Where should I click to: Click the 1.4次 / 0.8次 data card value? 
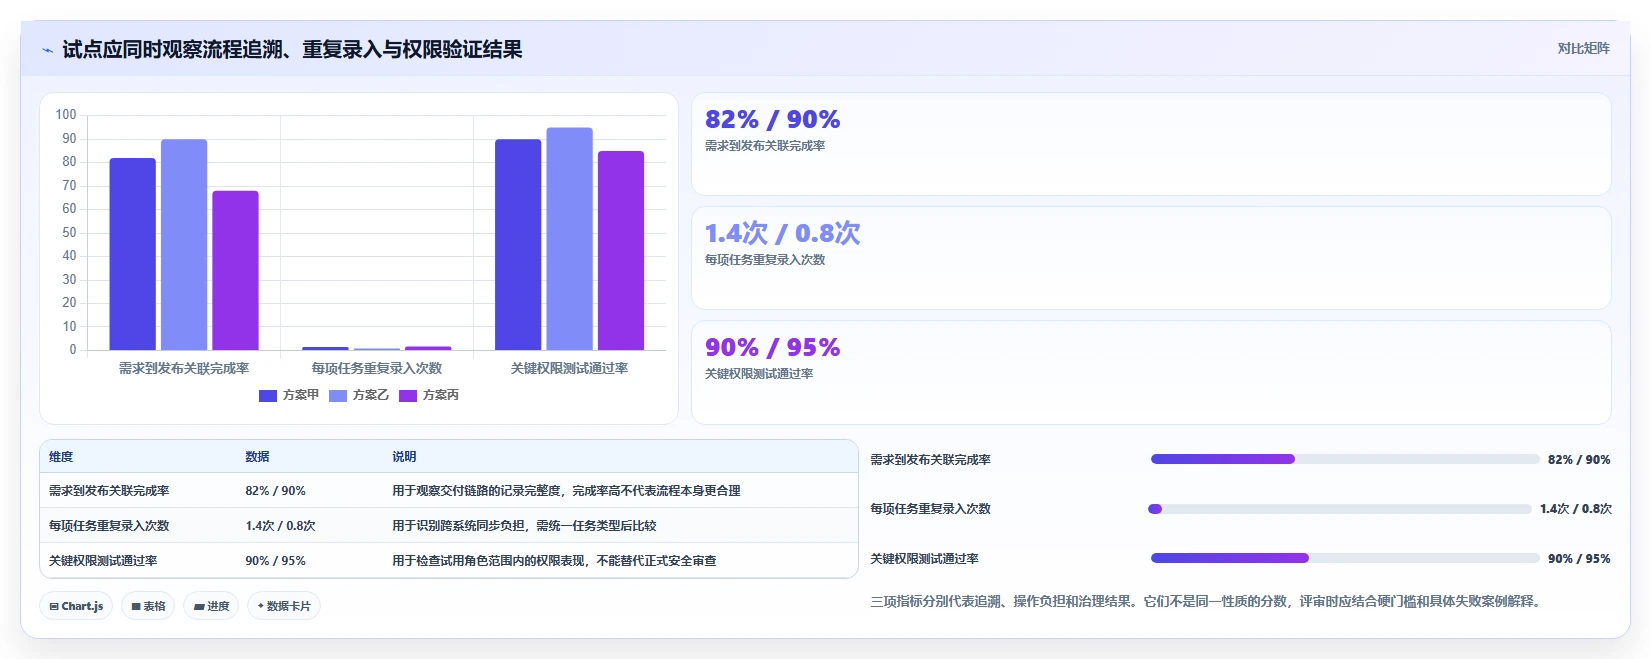coord(782,234)
